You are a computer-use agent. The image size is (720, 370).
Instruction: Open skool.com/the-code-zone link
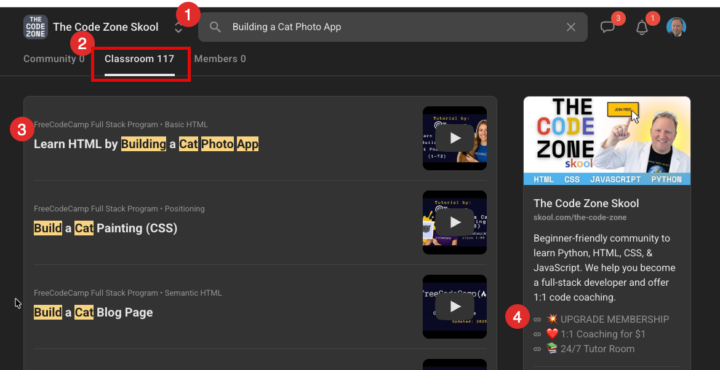pos(580,218)
